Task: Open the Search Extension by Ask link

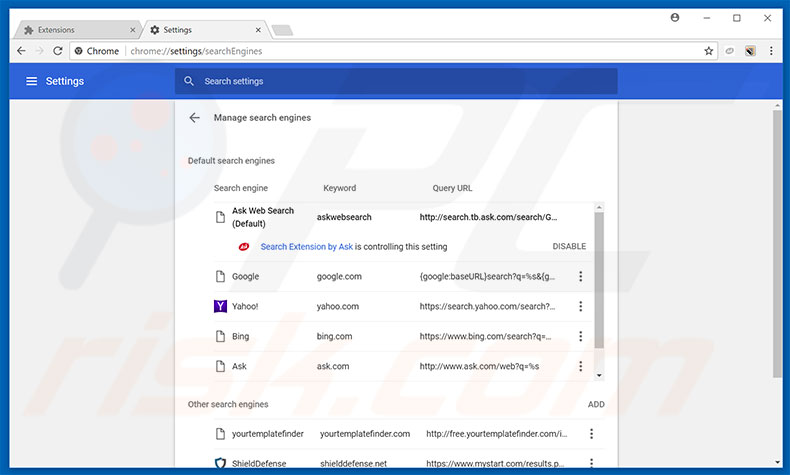Action: coord(306,246)
